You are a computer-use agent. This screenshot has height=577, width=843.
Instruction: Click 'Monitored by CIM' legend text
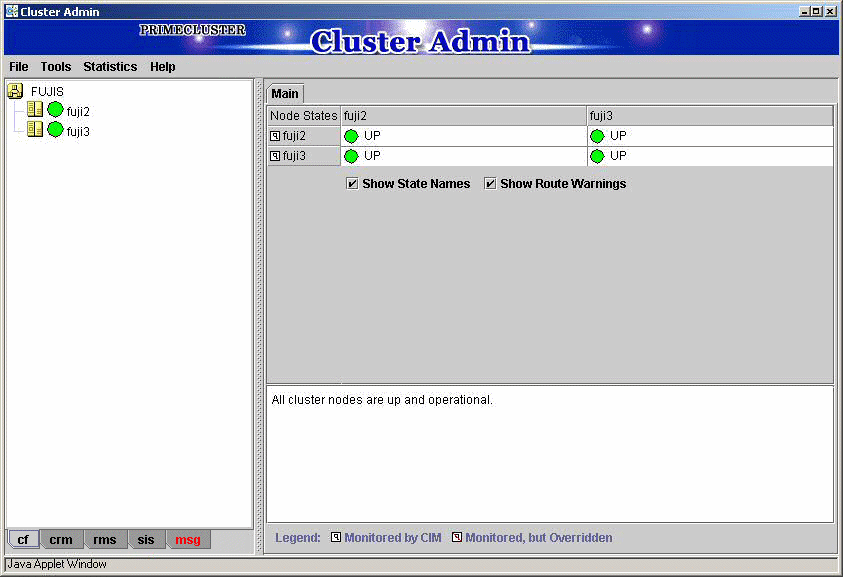tap(393, 538)
